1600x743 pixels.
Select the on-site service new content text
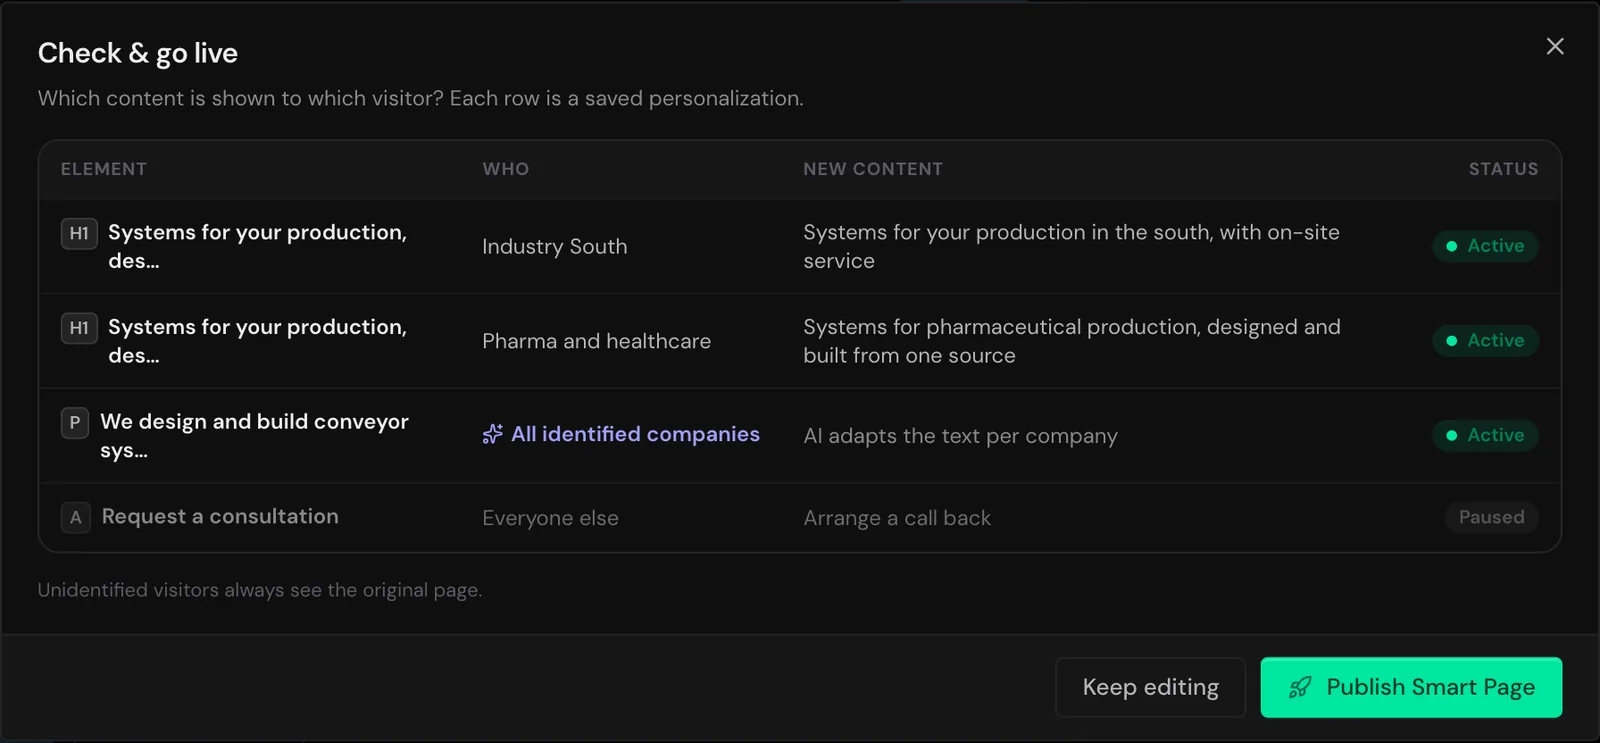(1071, 246)
